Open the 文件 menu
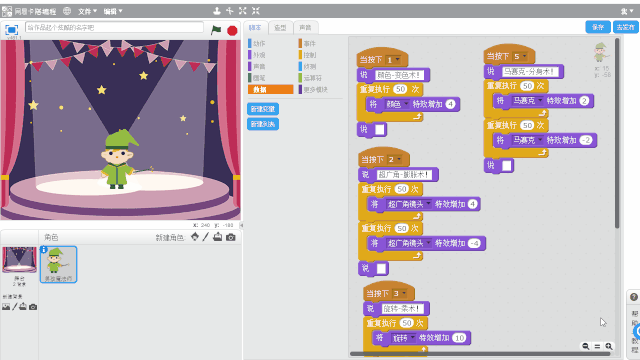 87,11
